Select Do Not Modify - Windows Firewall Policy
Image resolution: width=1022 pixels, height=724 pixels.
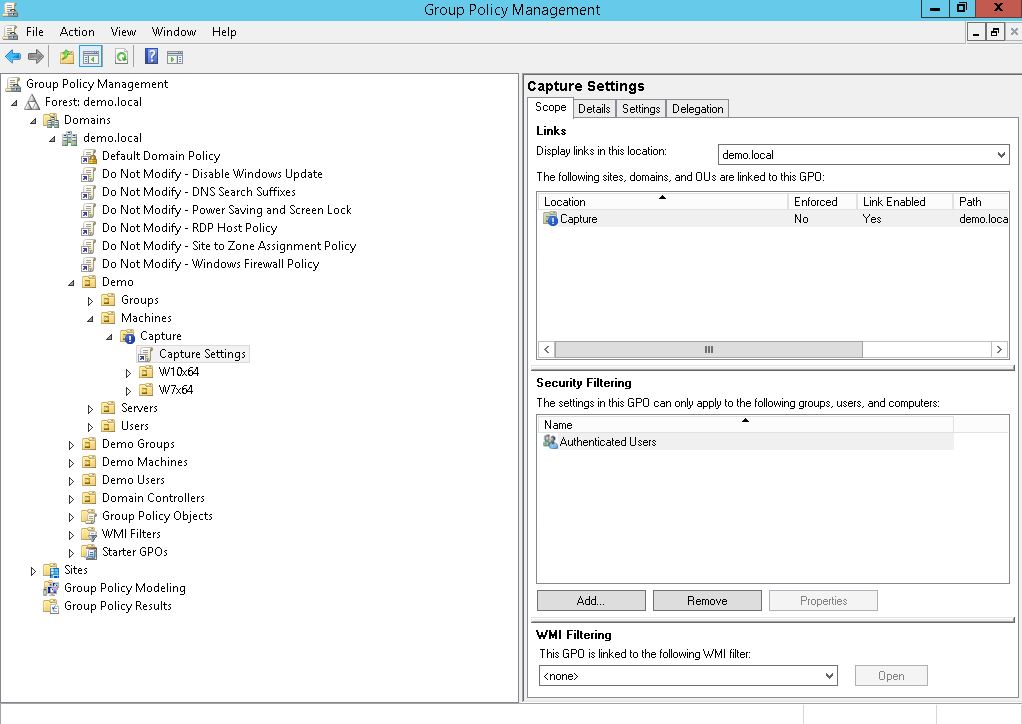(210, 264)
